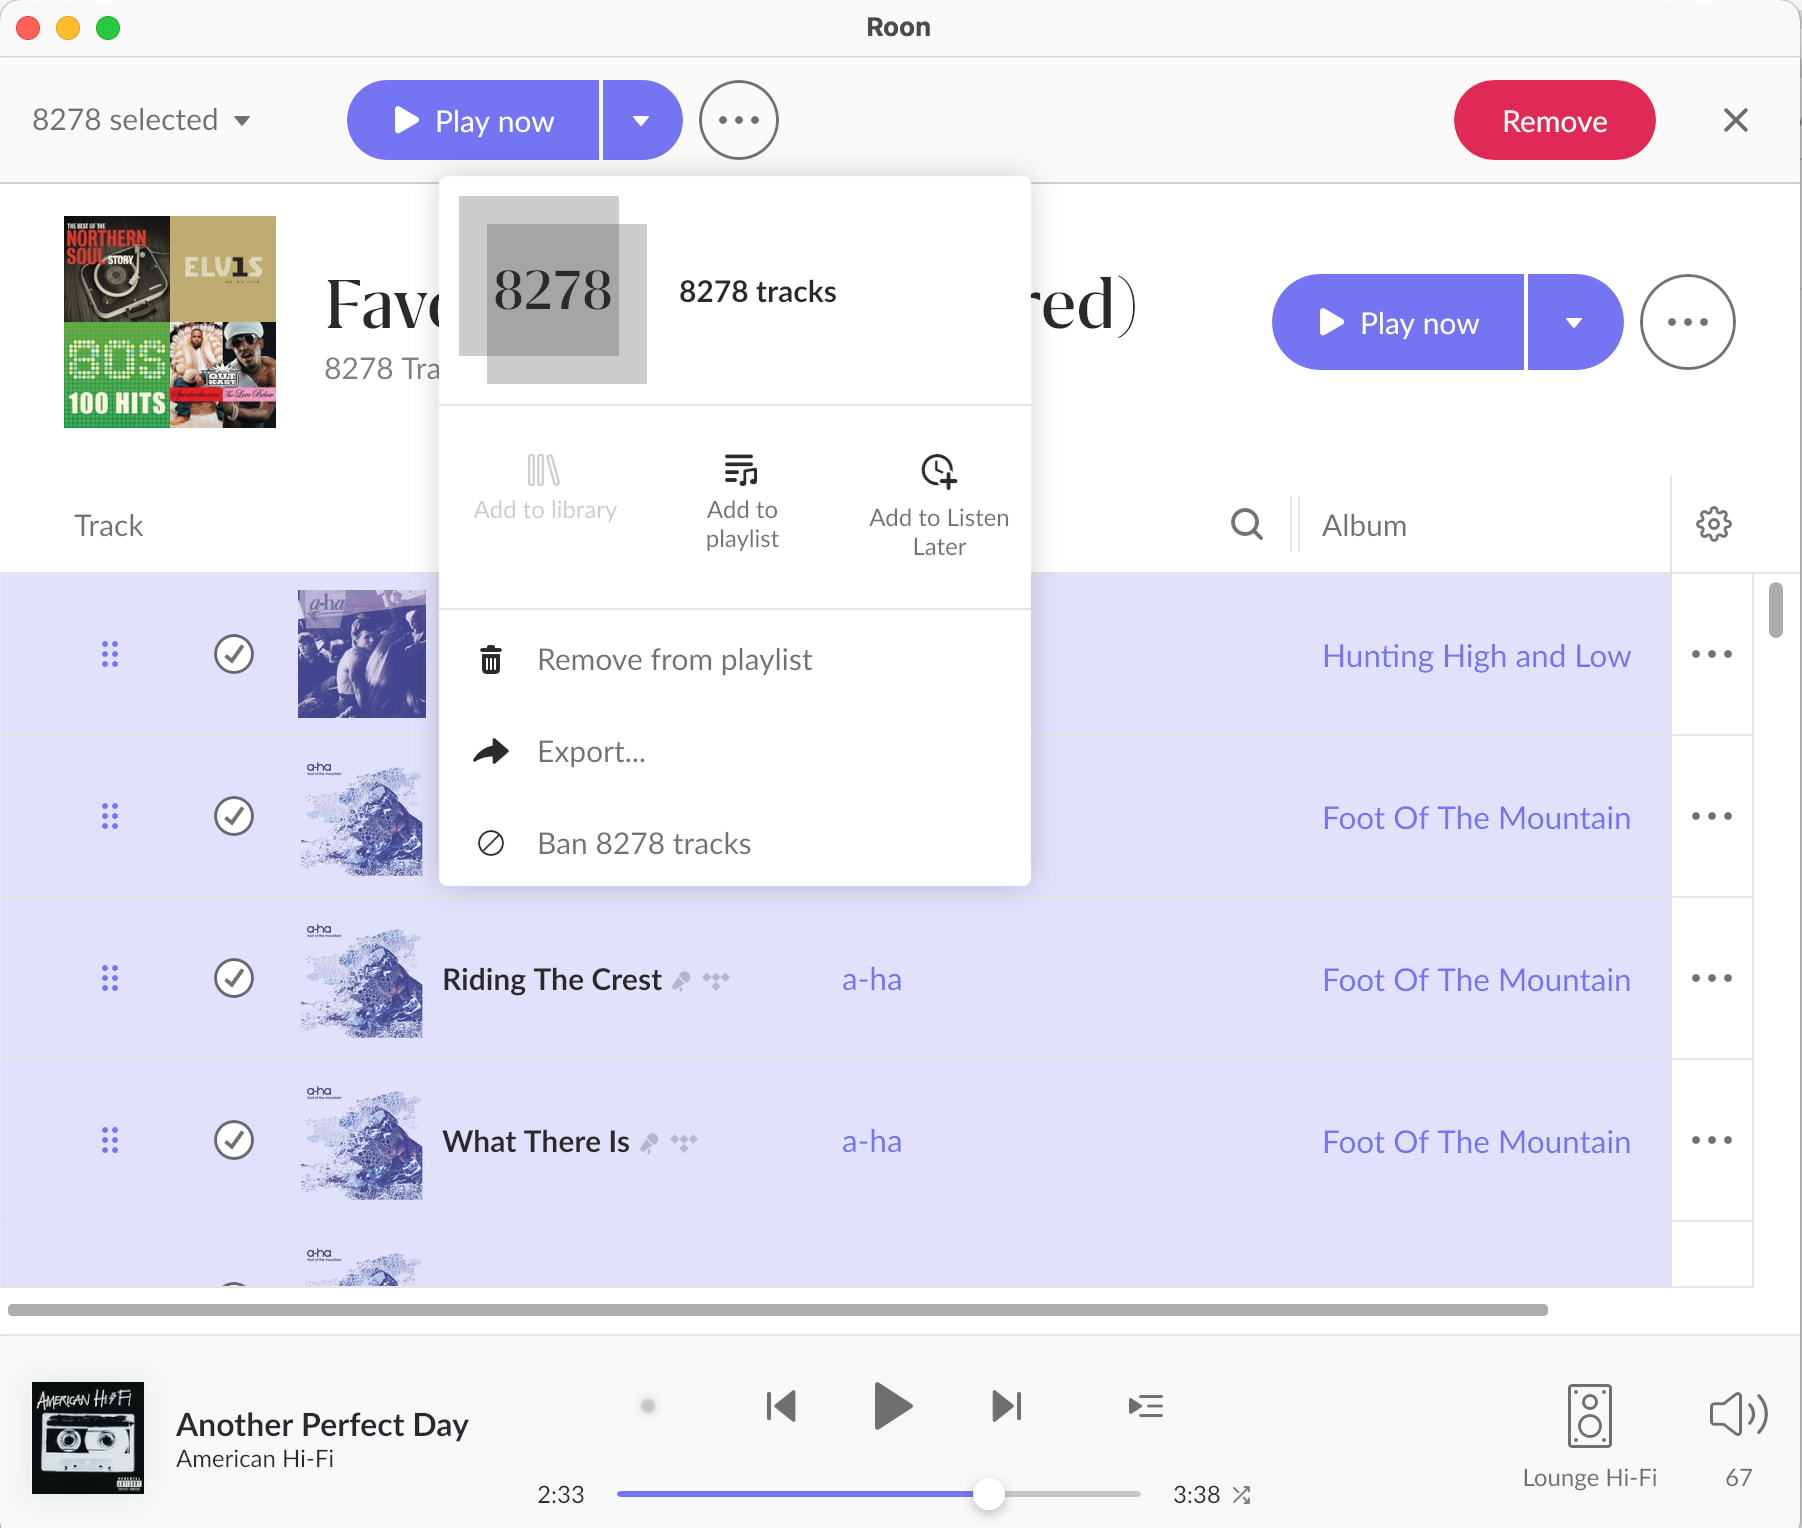Screen dimensions: 1802x1528
Task: Click the TIDAL source icon beside Riding The Crest
Action: point(716,980)
